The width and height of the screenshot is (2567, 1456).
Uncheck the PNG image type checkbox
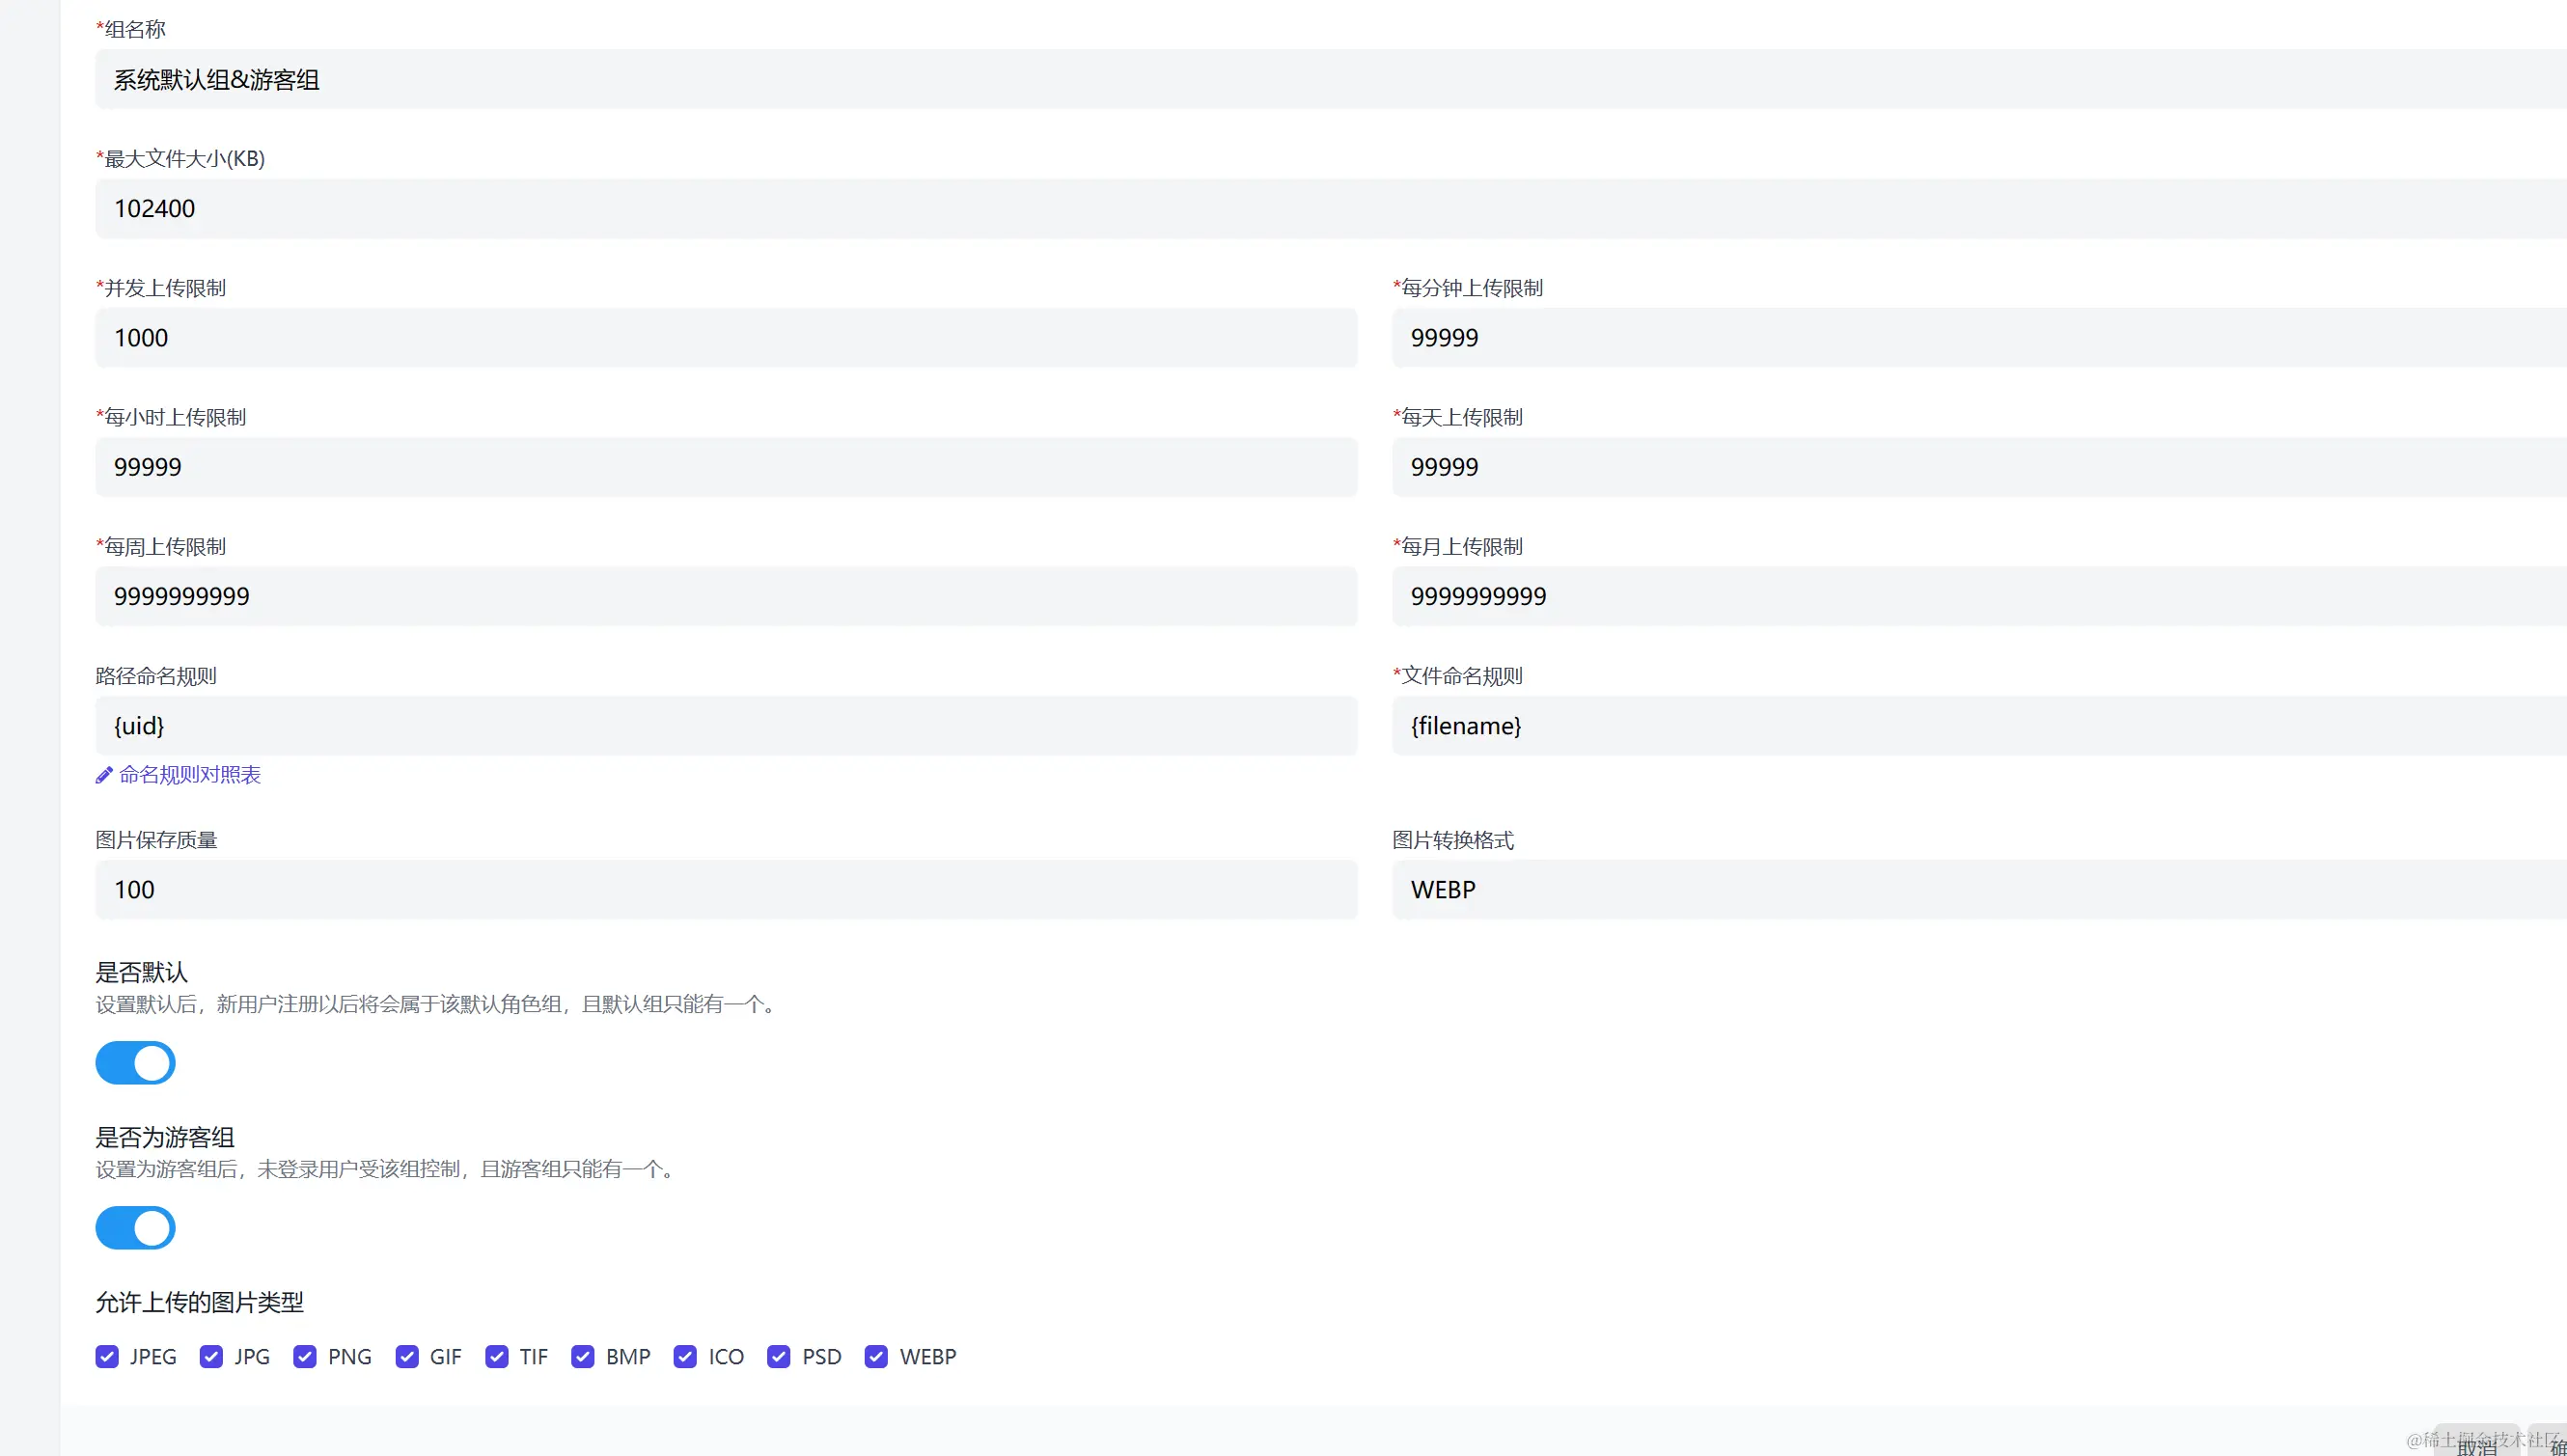[x=305, y=1357]
